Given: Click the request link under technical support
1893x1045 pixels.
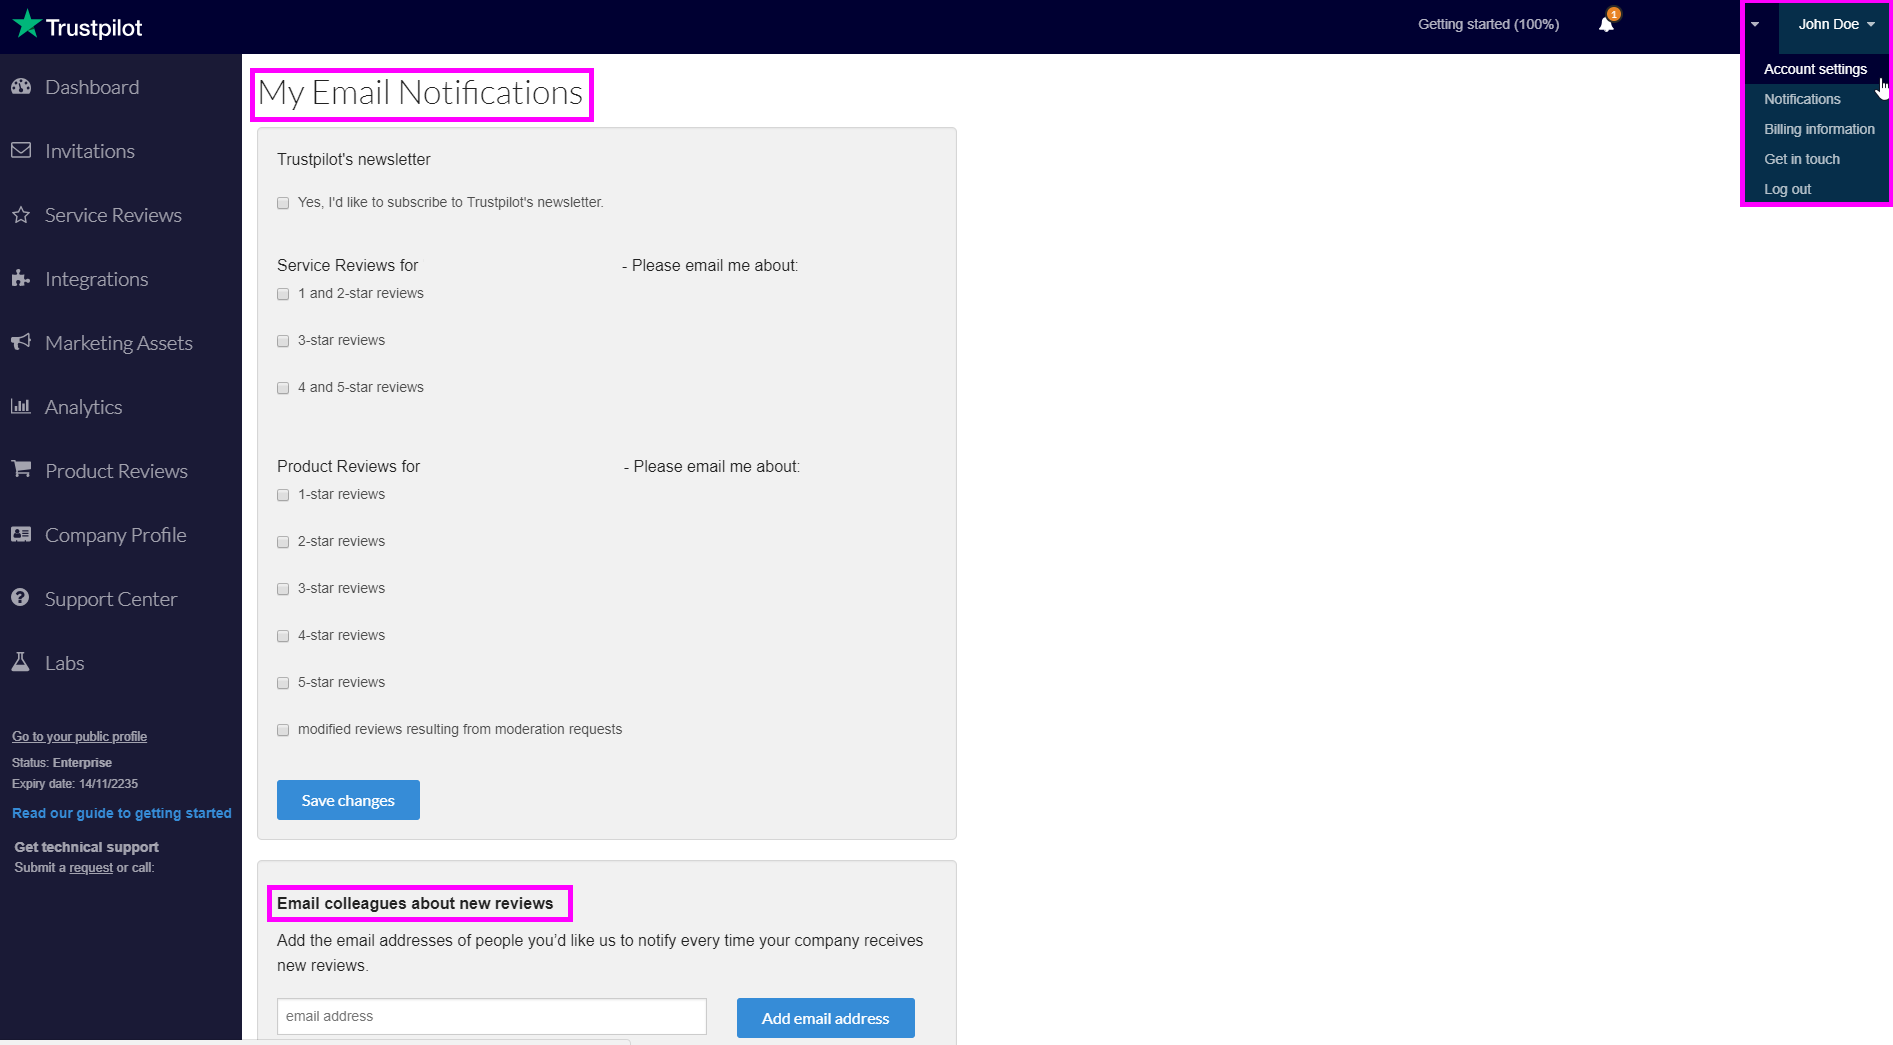Looking at the screenshot, I should (91, 868).
